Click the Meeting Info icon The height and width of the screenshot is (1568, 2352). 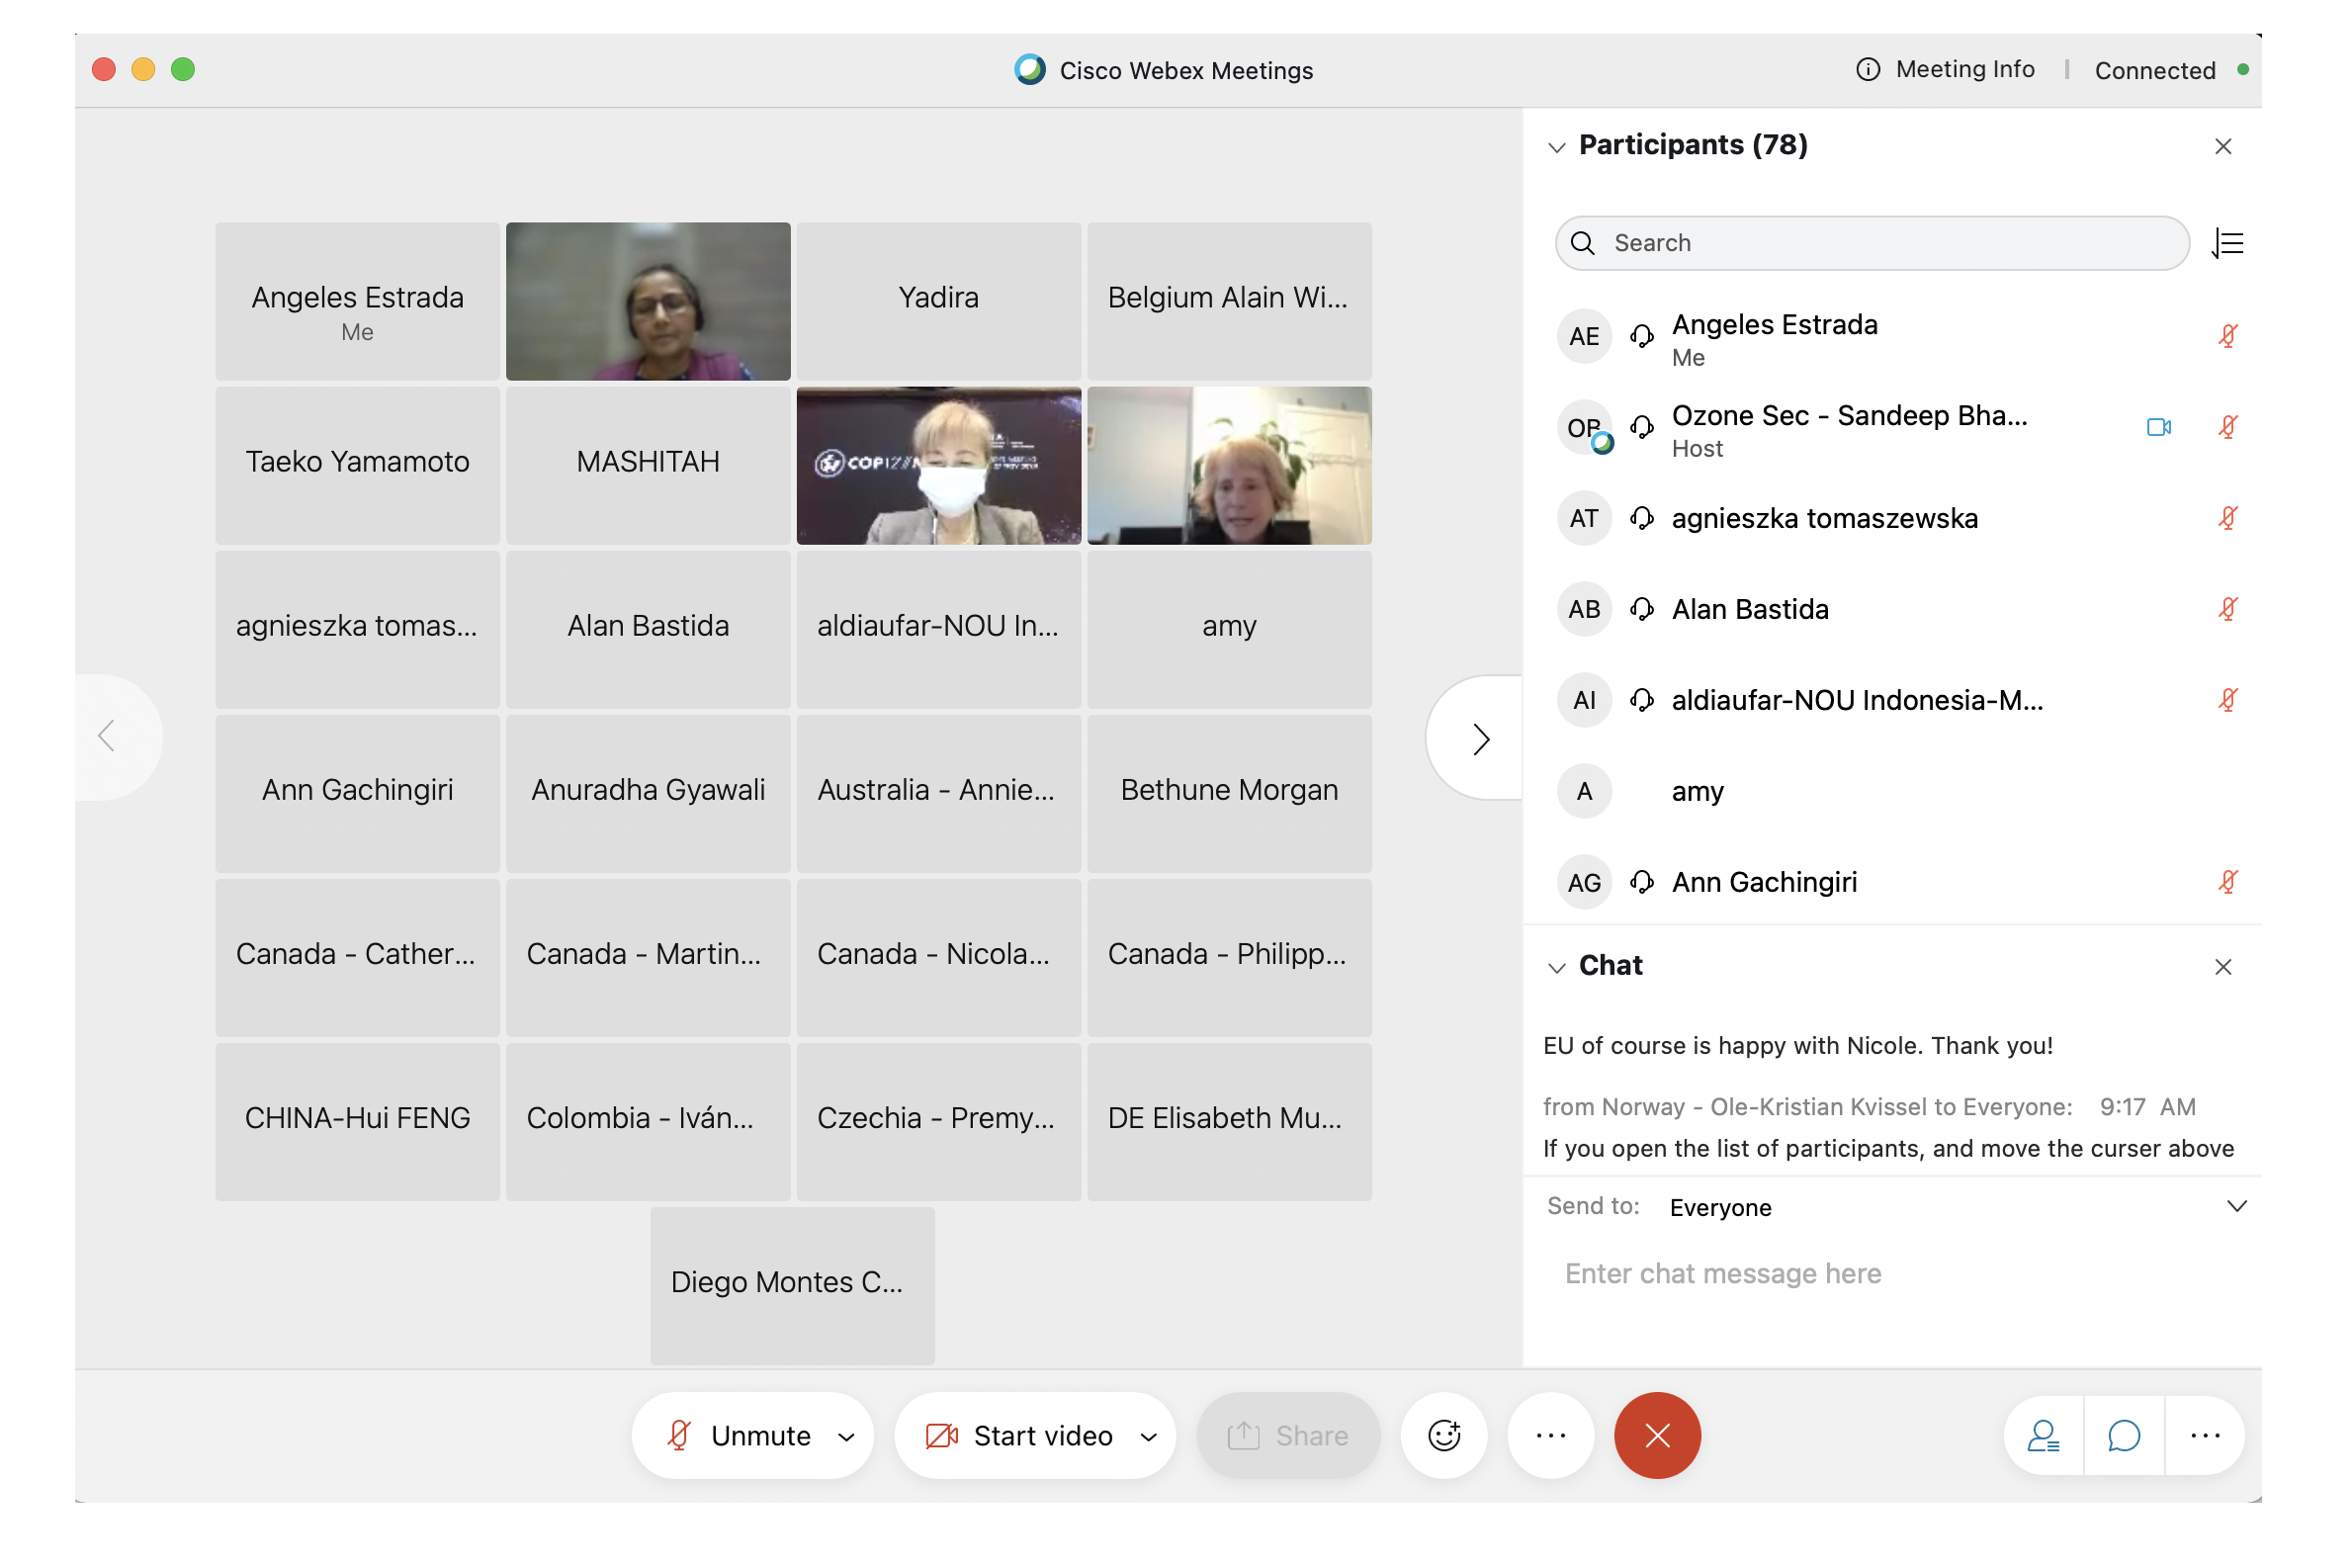[1868, 69]
